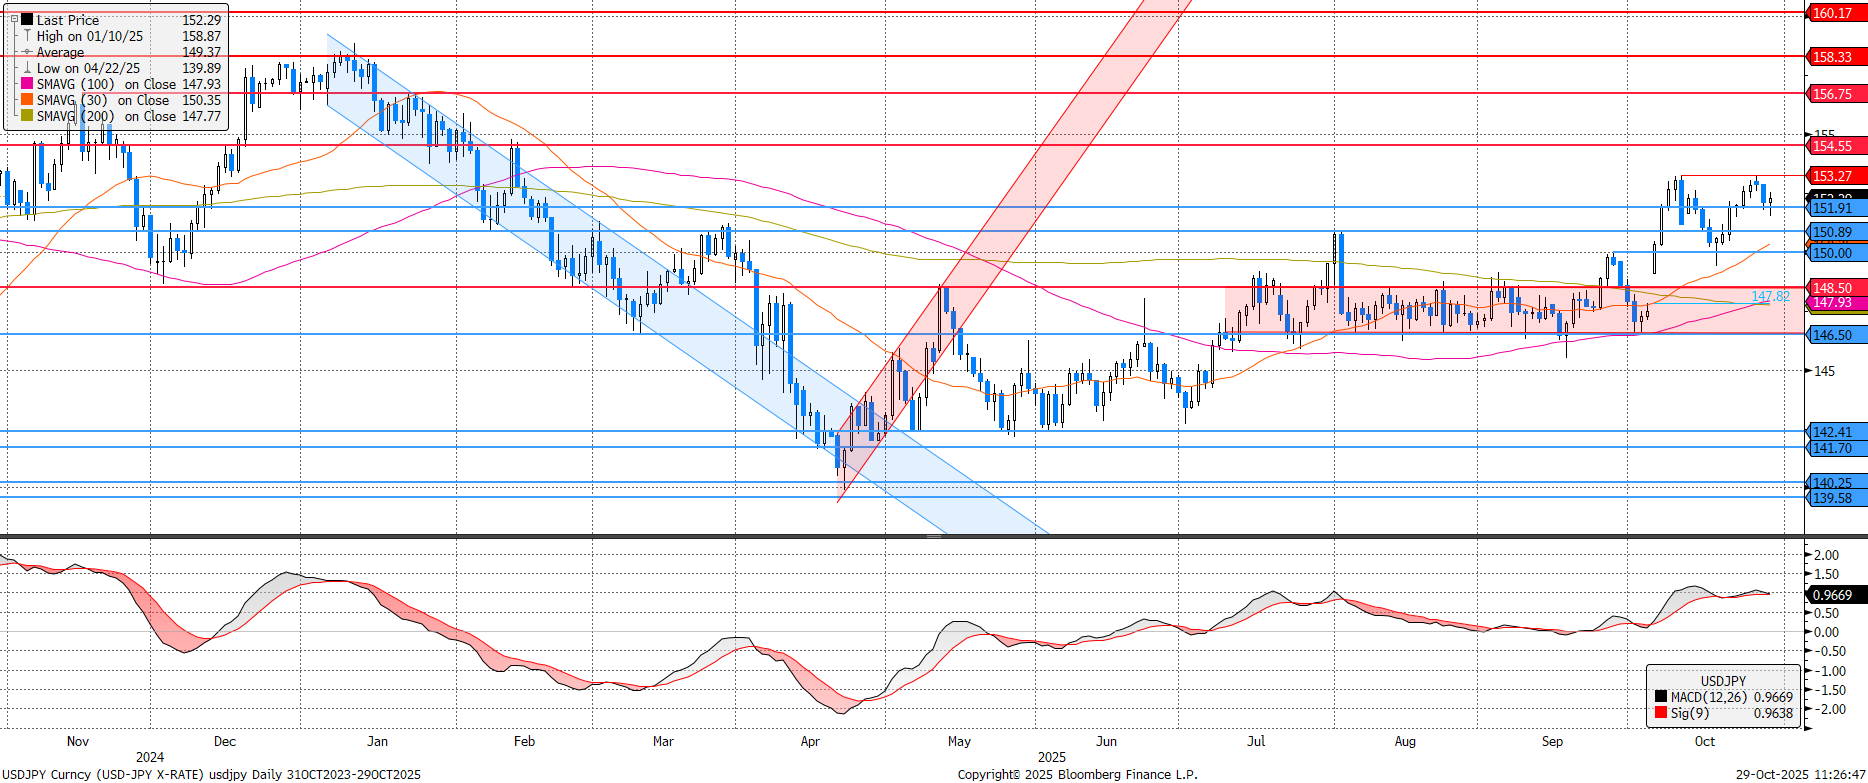Click the 147.82 annotation label on chart
The height and width of the screenshot is (783, 1868).
click(1770, 296)
